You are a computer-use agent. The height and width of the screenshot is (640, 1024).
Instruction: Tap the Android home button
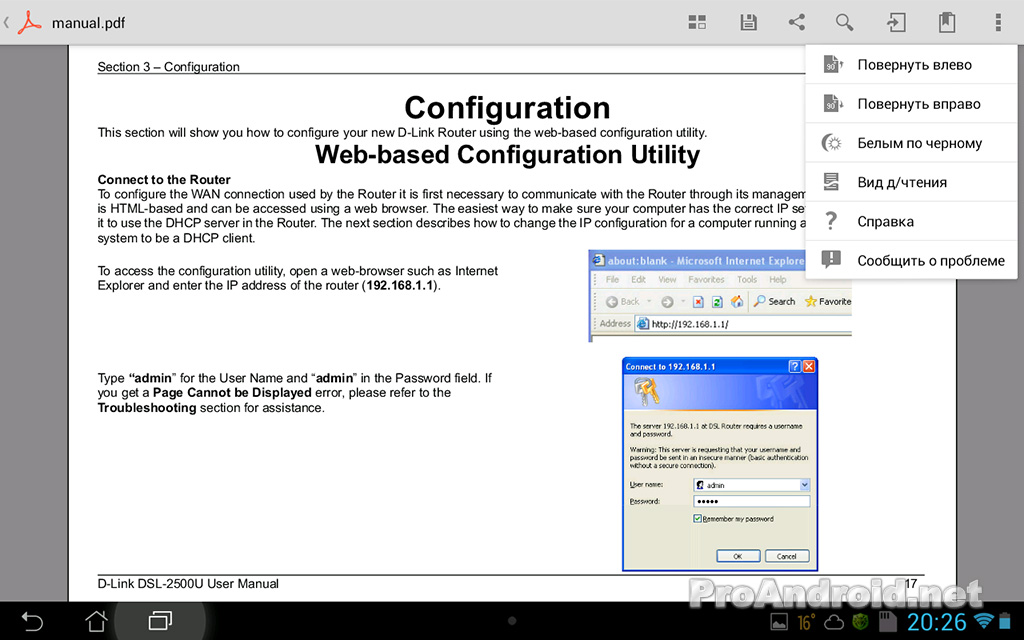[96, 621]
